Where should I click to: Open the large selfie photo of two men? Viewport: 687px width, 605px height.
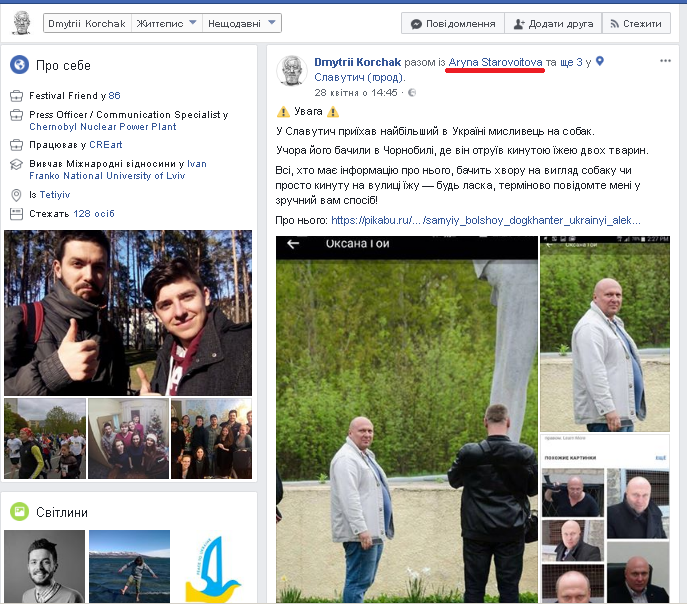tap(128, 313)
